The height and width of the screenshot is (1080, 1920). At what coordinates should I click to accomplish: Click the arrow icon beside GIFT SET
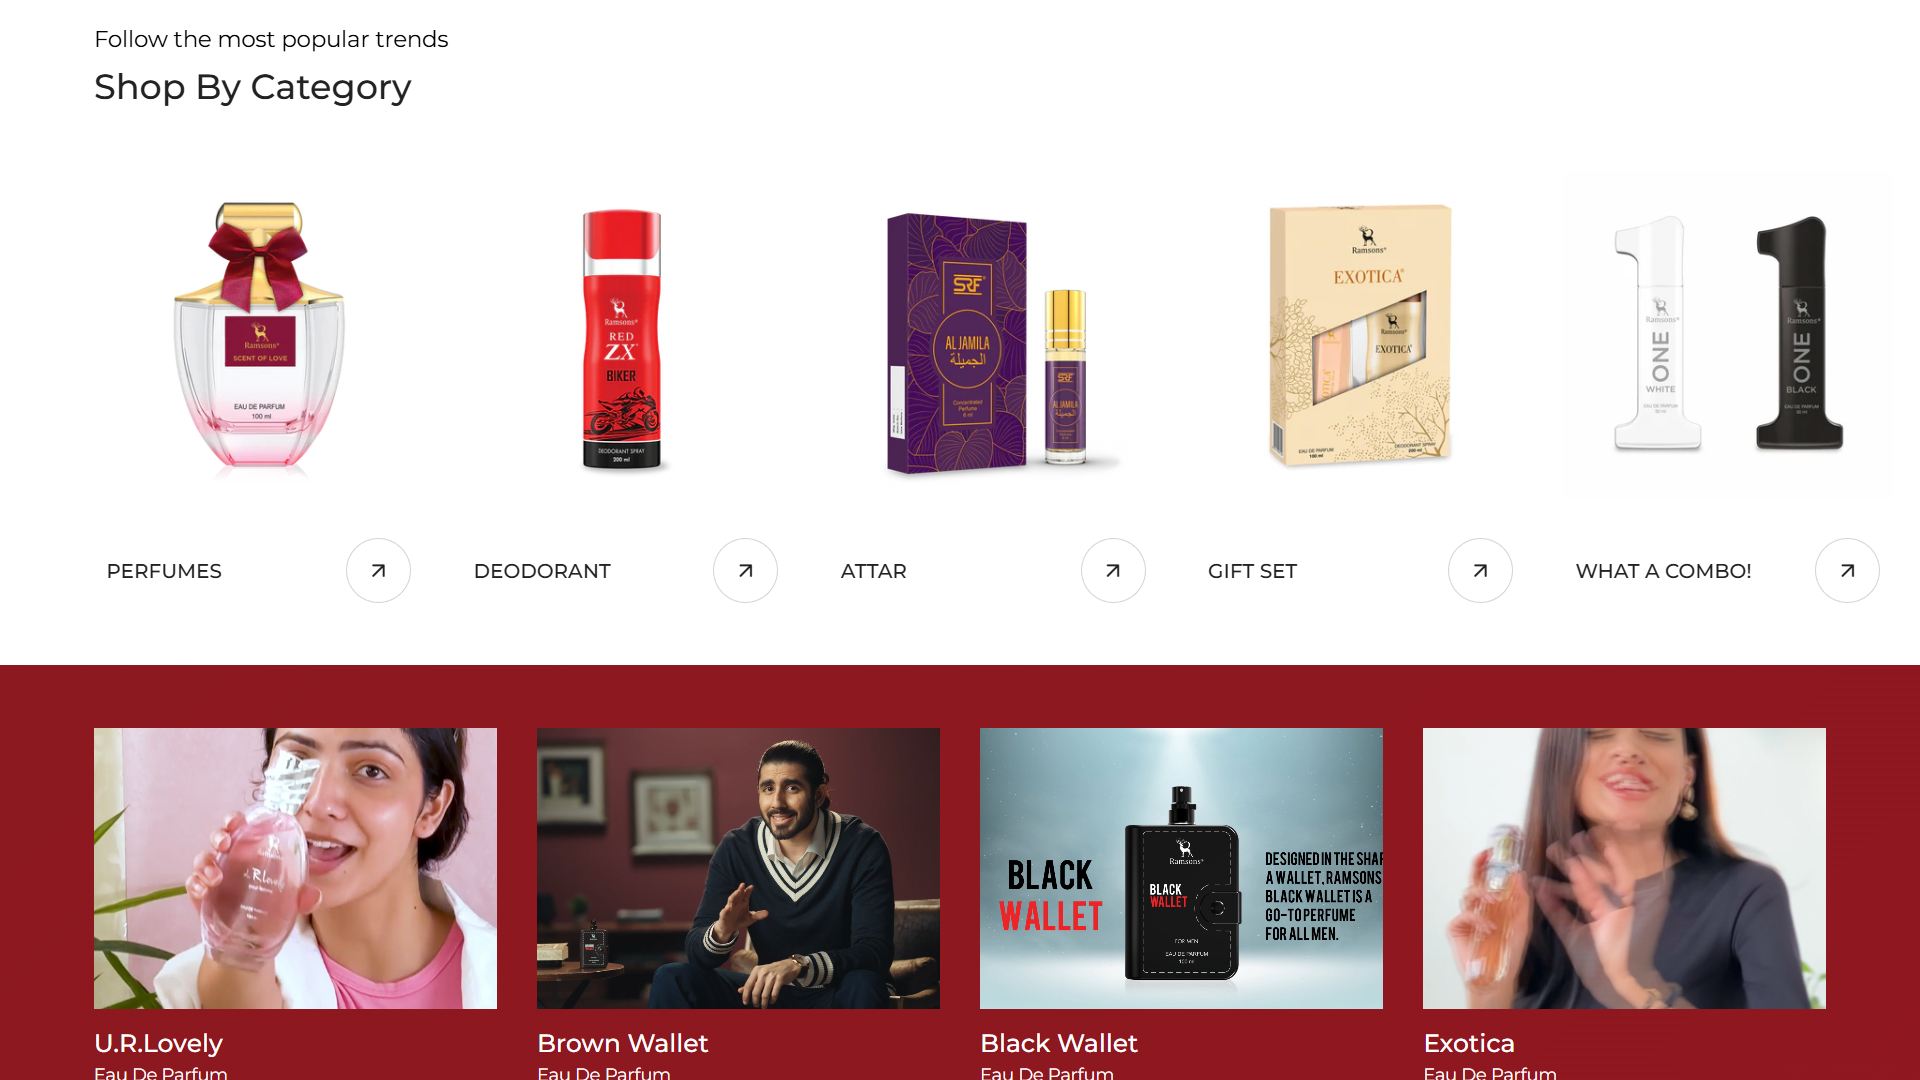point(1480,571)
